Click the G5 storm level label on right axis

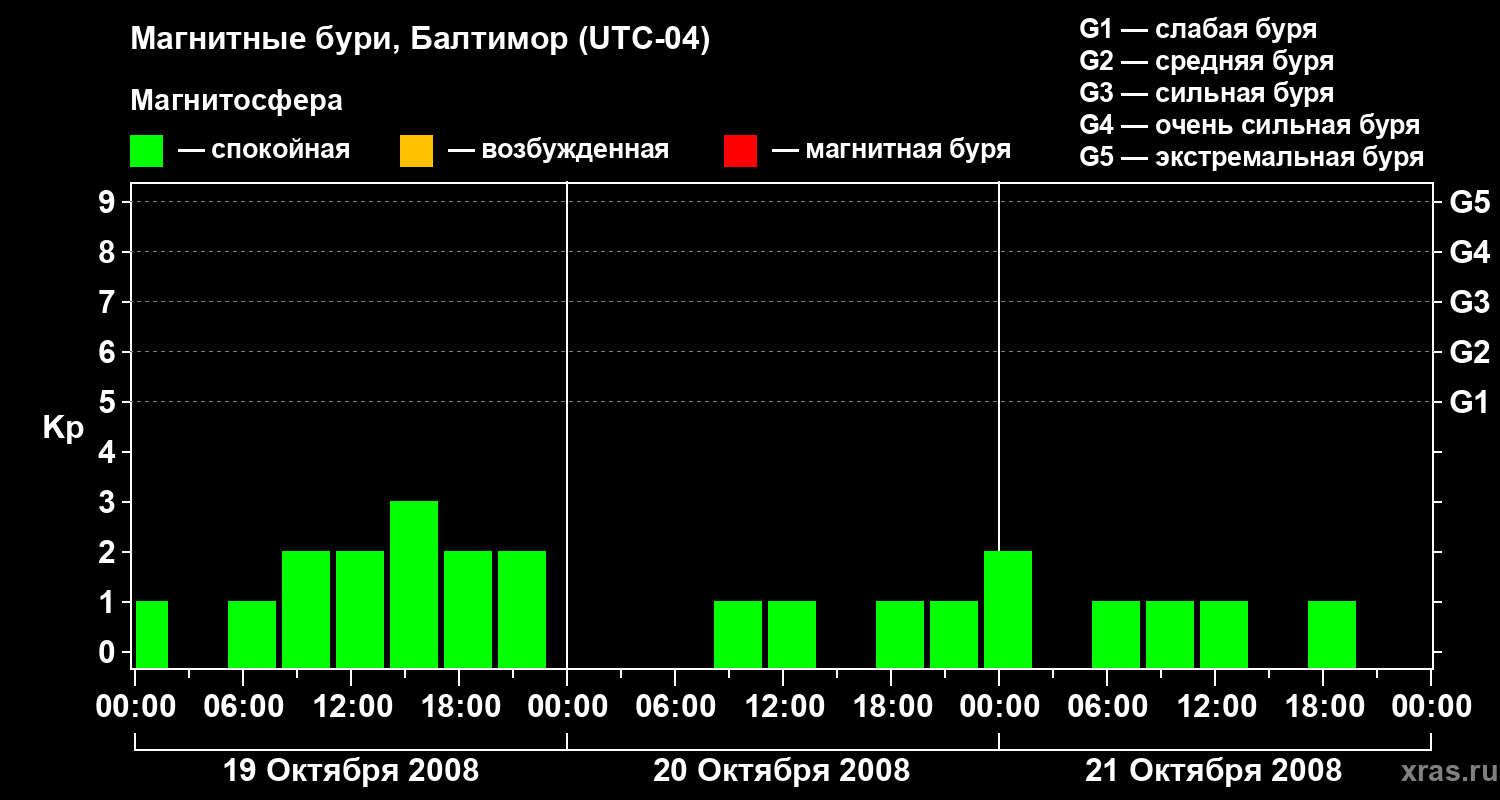coord(1470,202)
